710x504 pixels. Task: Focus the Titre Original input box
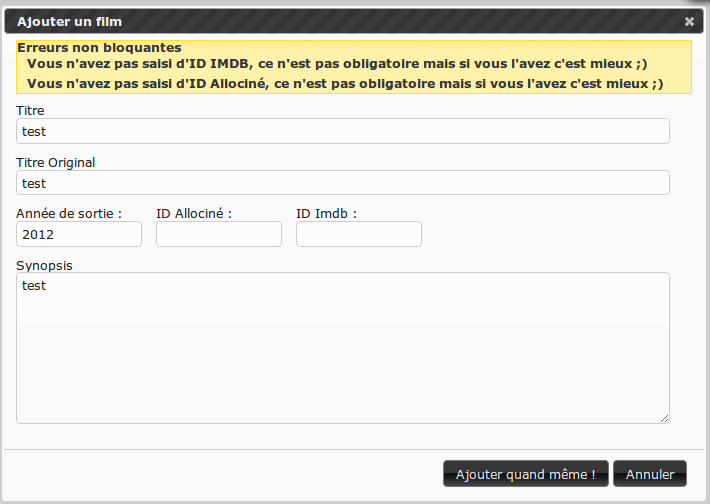(x=343, y=183)
